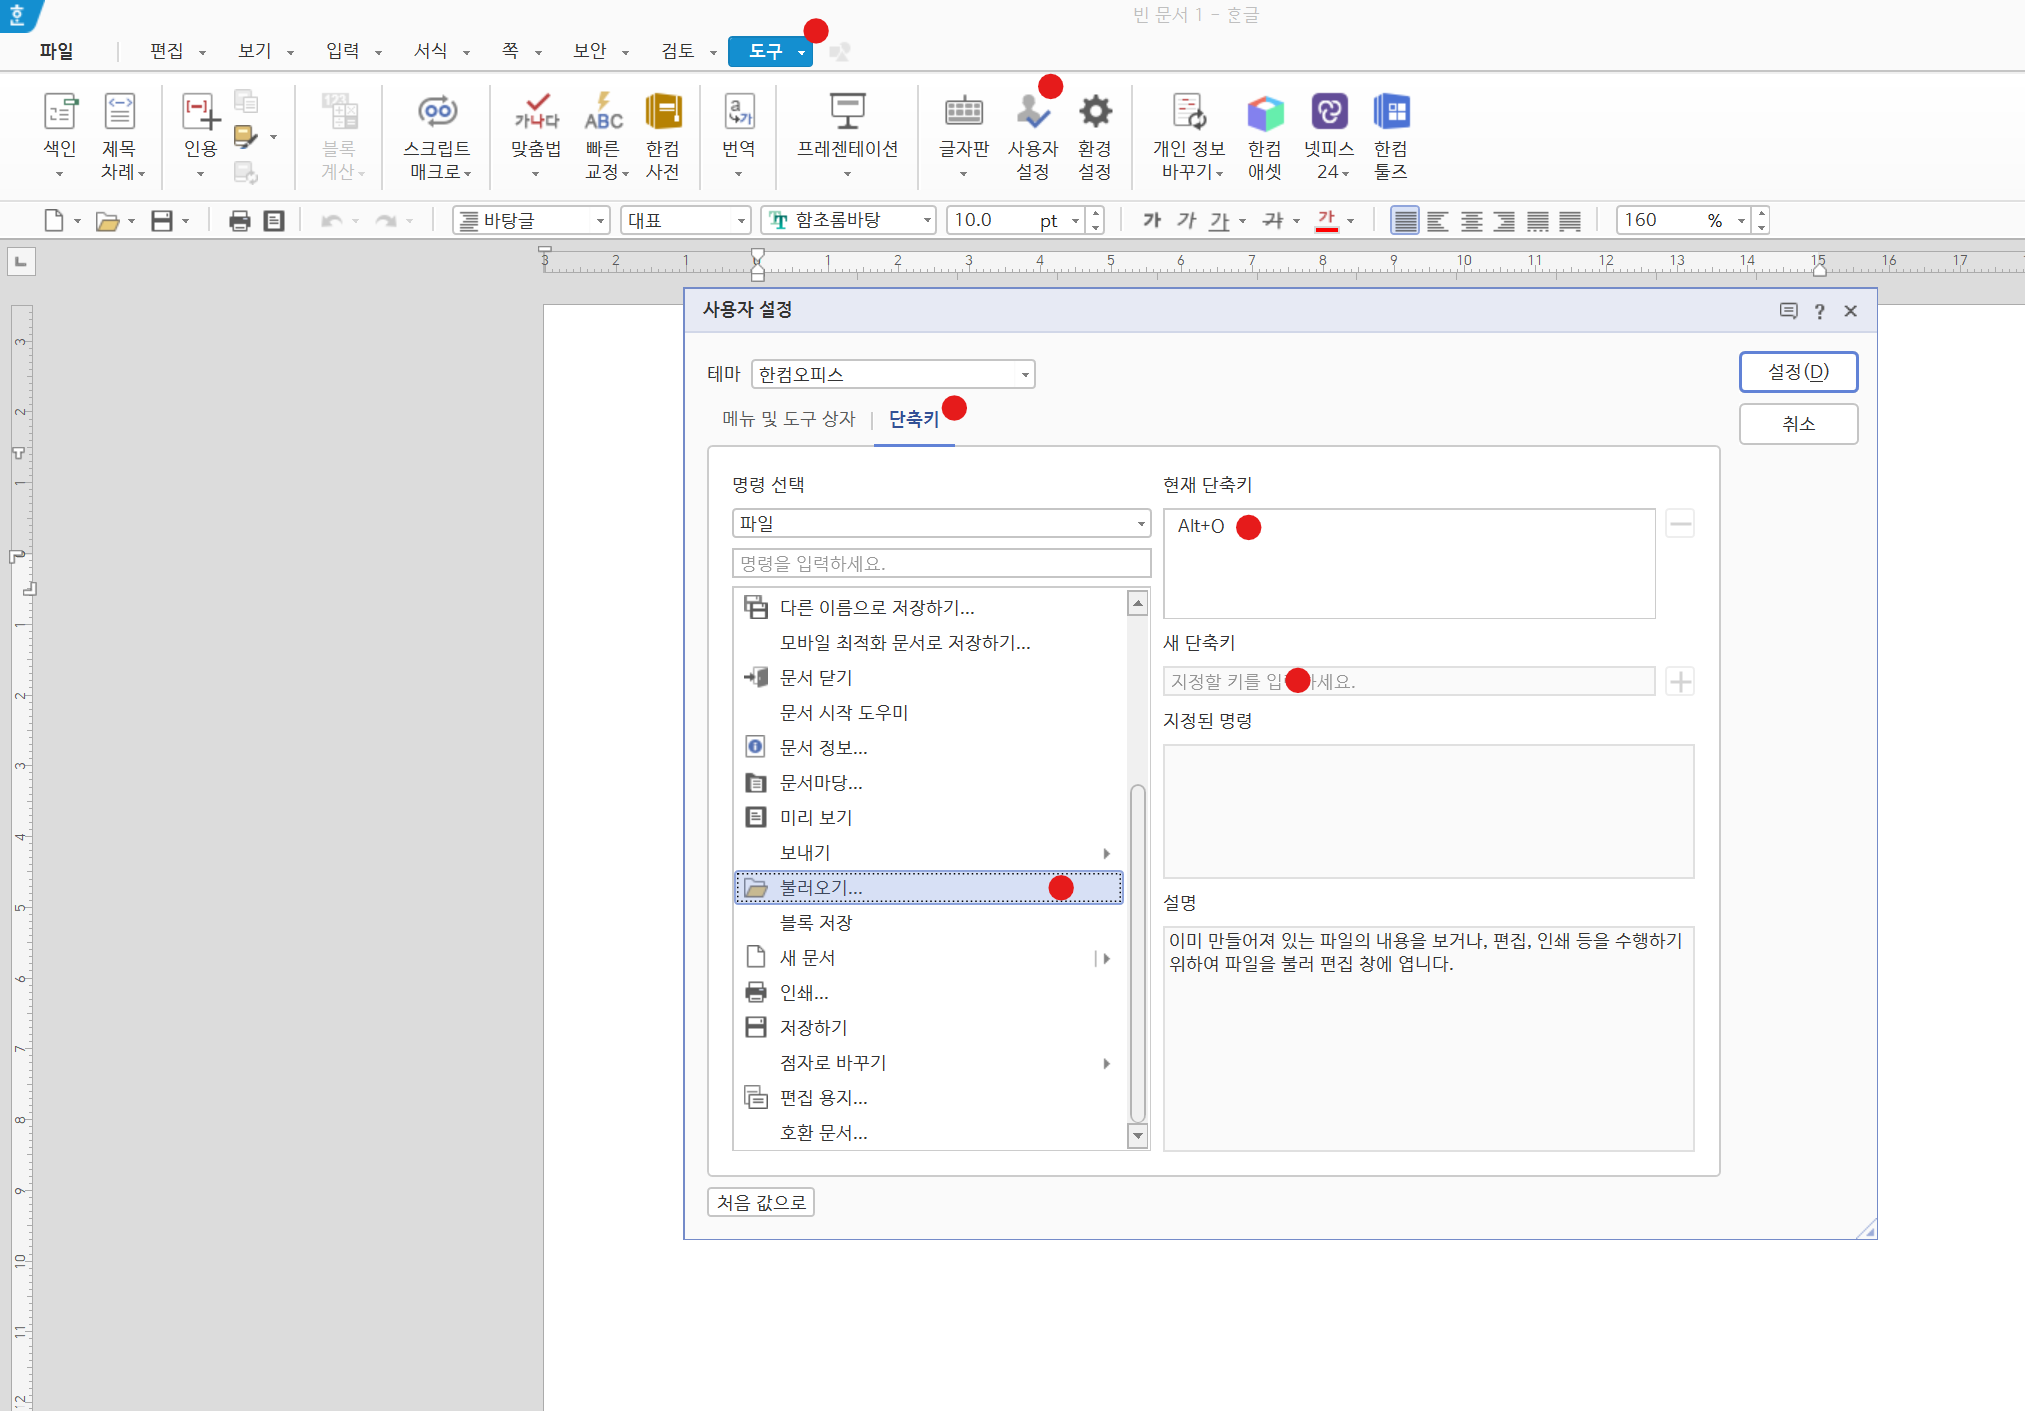The height and width of the screenshot is (1411, 2025).
Task: Click the 처음 값으로 reset button
Action: (761, 1202)
